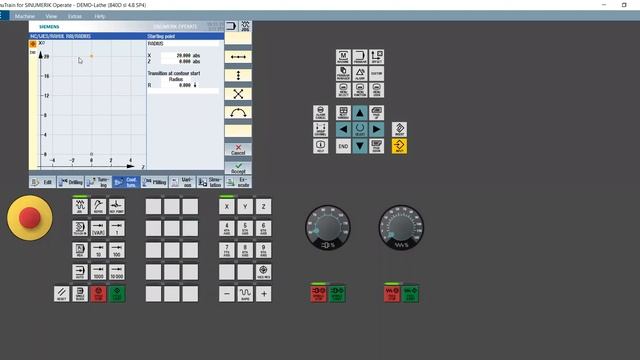Viewport: 640px width, 360px height.
Task: Click the INSERT key
Action: pos(399,129)
